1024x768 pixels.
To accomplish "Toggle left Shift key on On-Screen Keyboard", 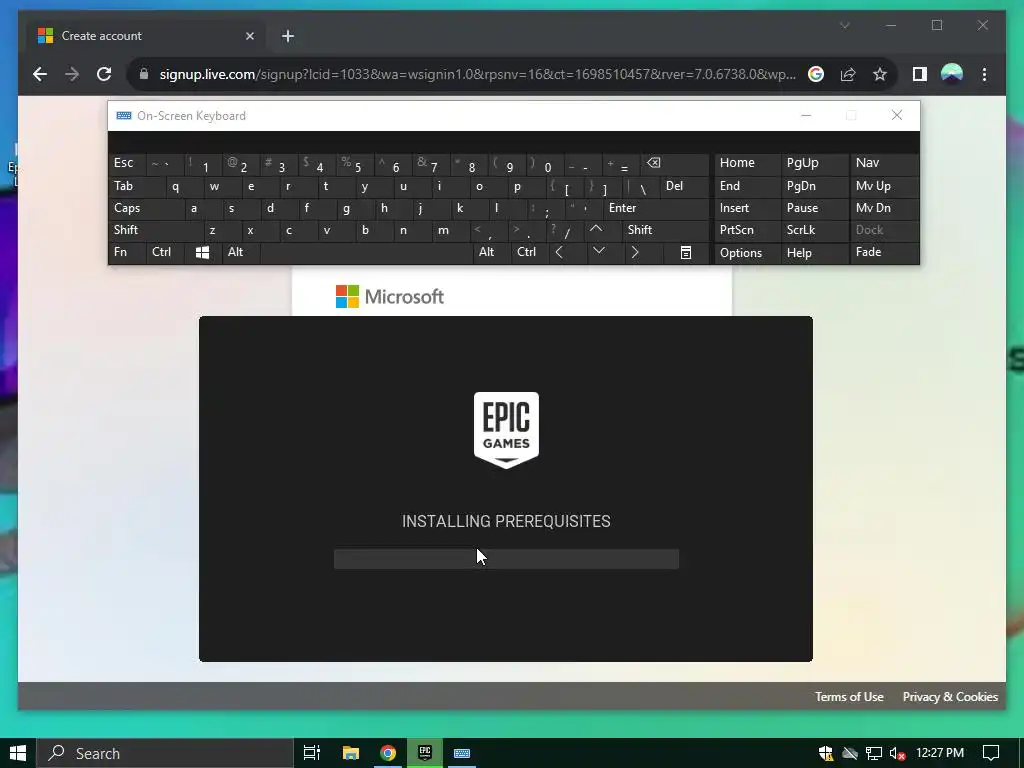I will pyautogui.click(x=157, y=230).
